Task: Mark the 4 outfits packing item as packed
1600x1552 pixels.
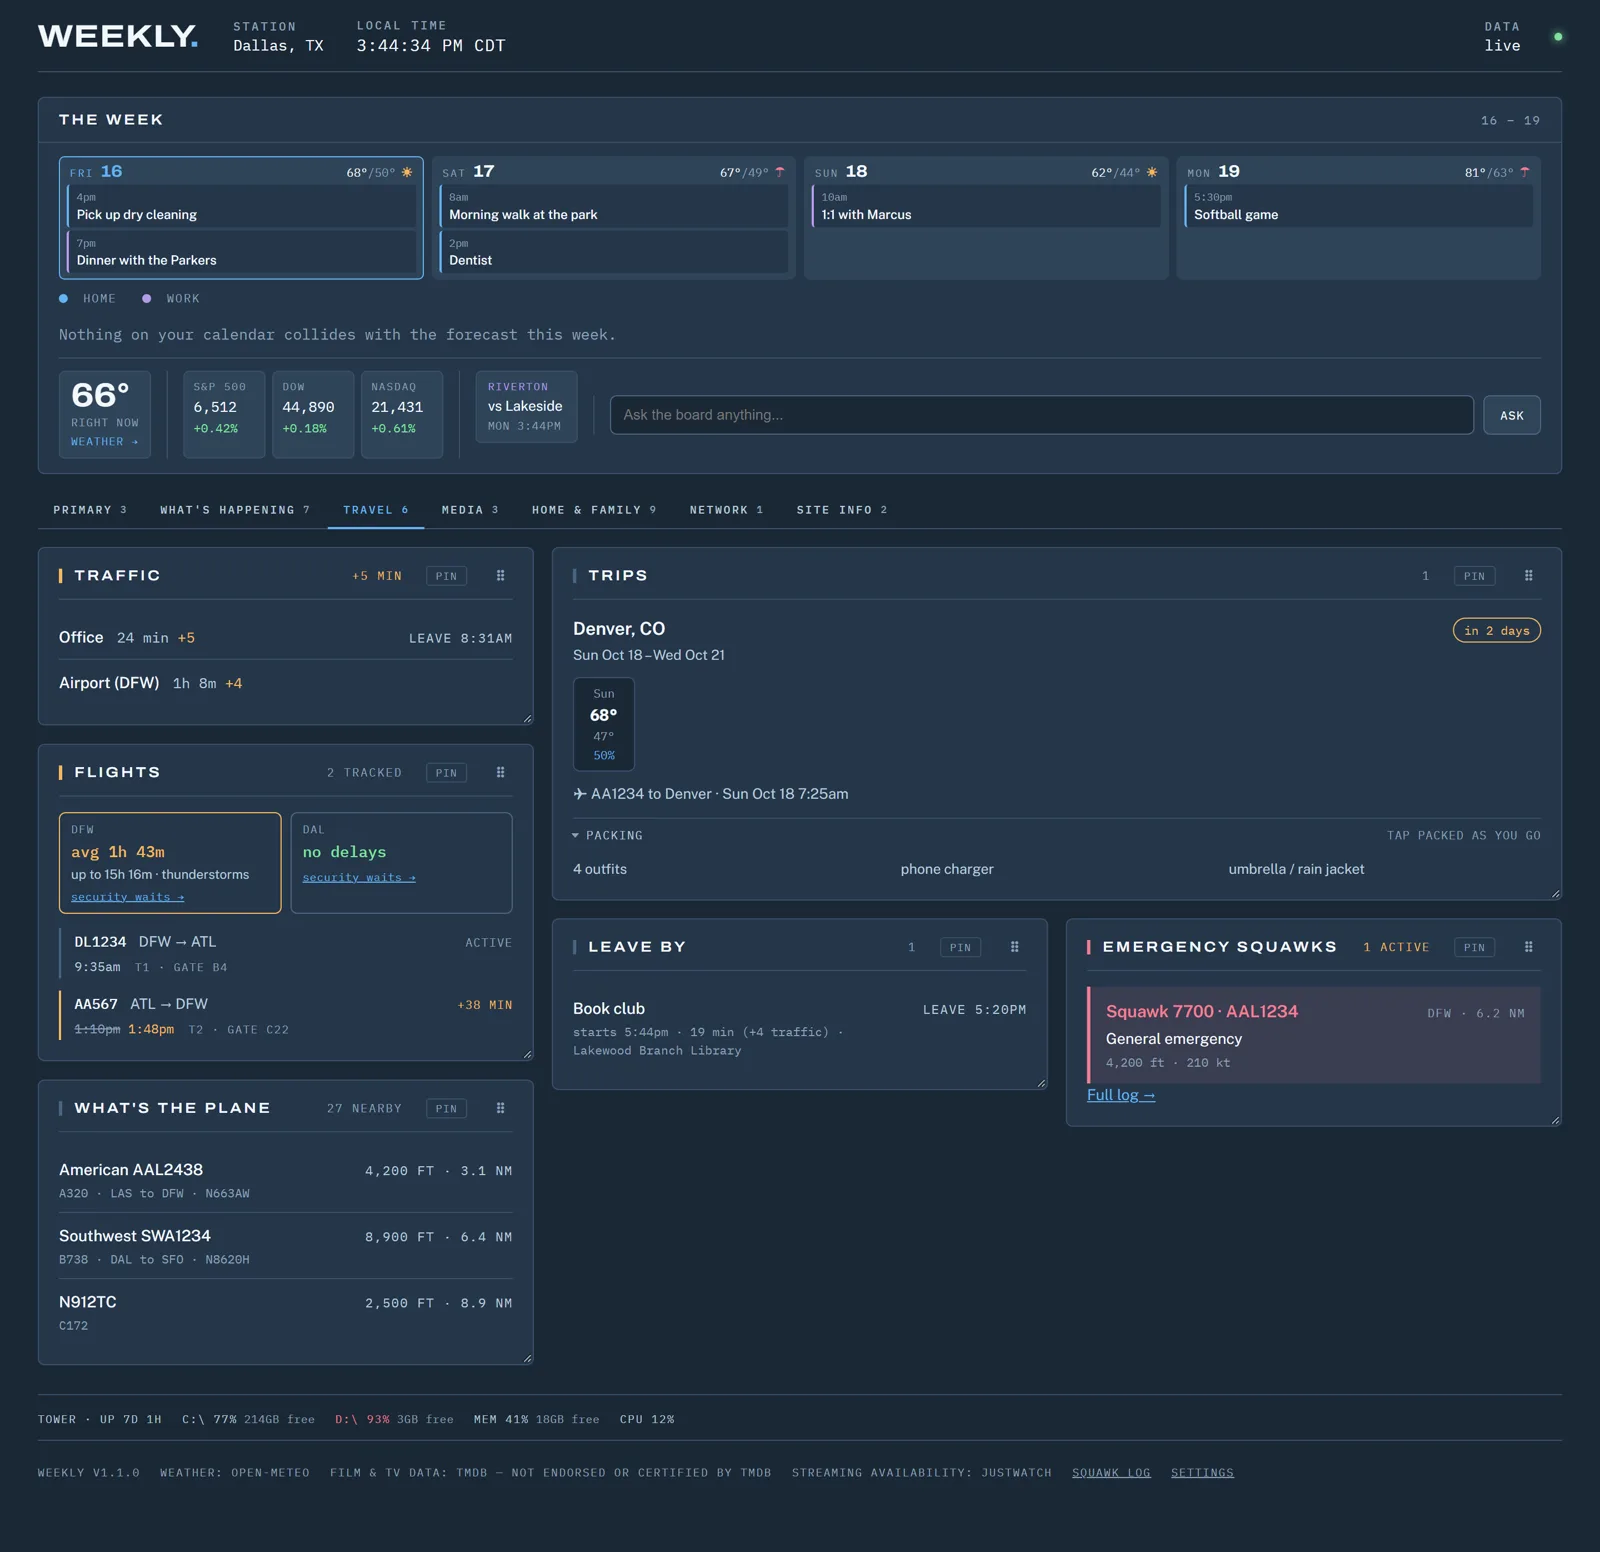Action: pos(600,869)
